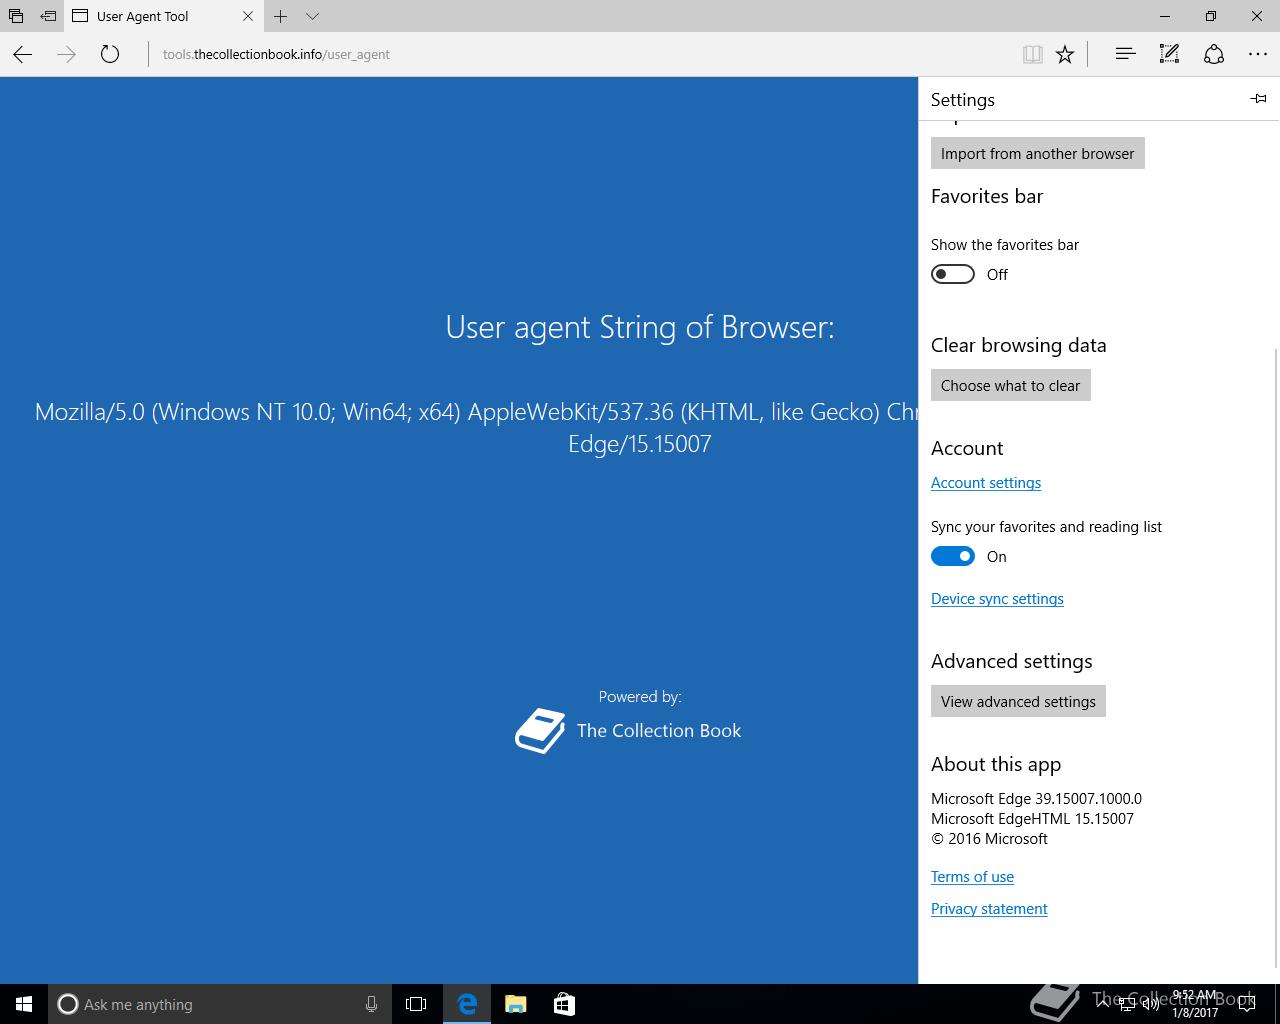Open a new tab

pos(281,16)
